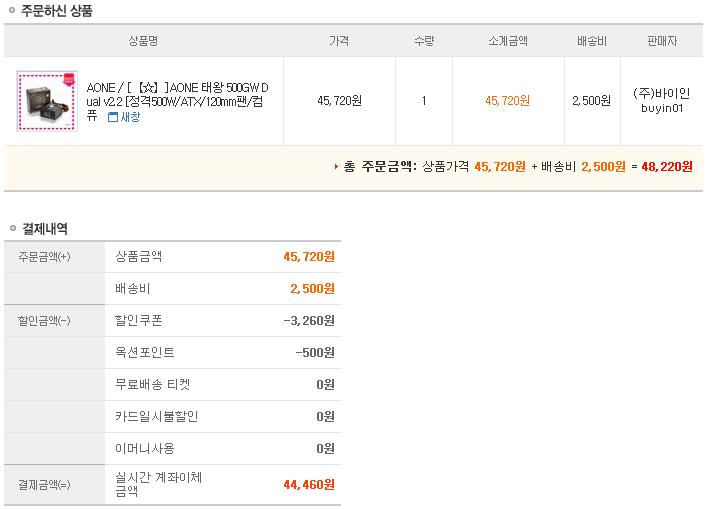The width and height of the screenshot is (710, 509).
Task: Select the 2,500원 shipping fee in product row
Action: [x=592, y=101]
